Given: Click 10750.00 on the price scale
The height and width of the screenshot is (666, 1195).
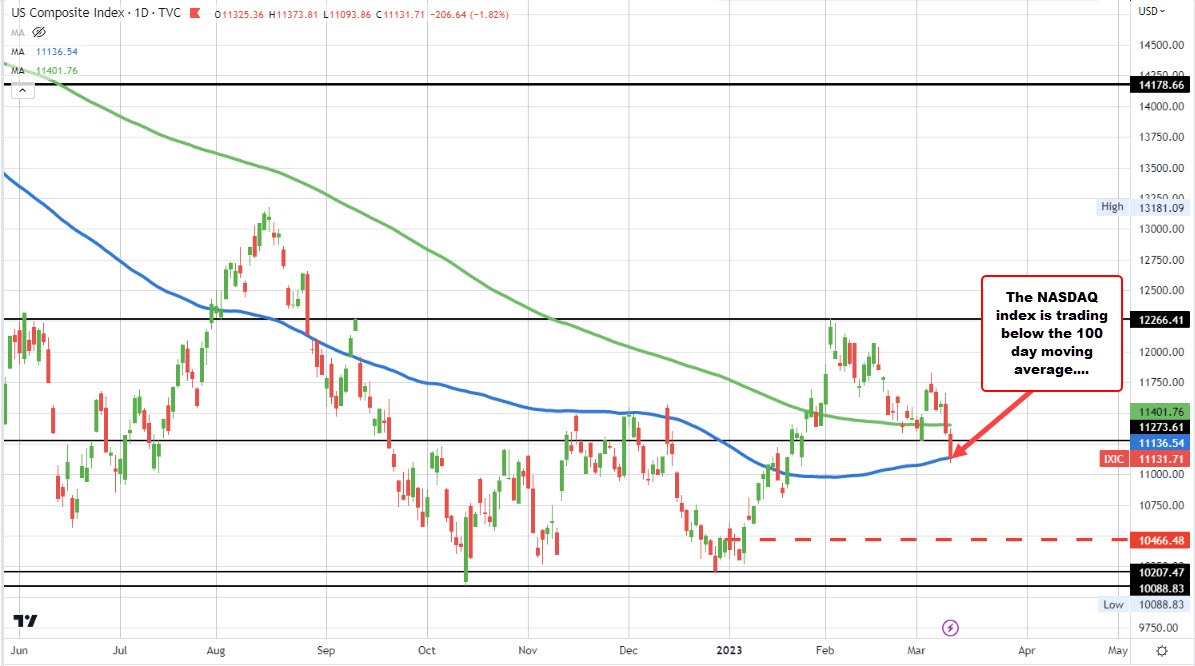Looking at the screenshot, I should coord(1161,505).
